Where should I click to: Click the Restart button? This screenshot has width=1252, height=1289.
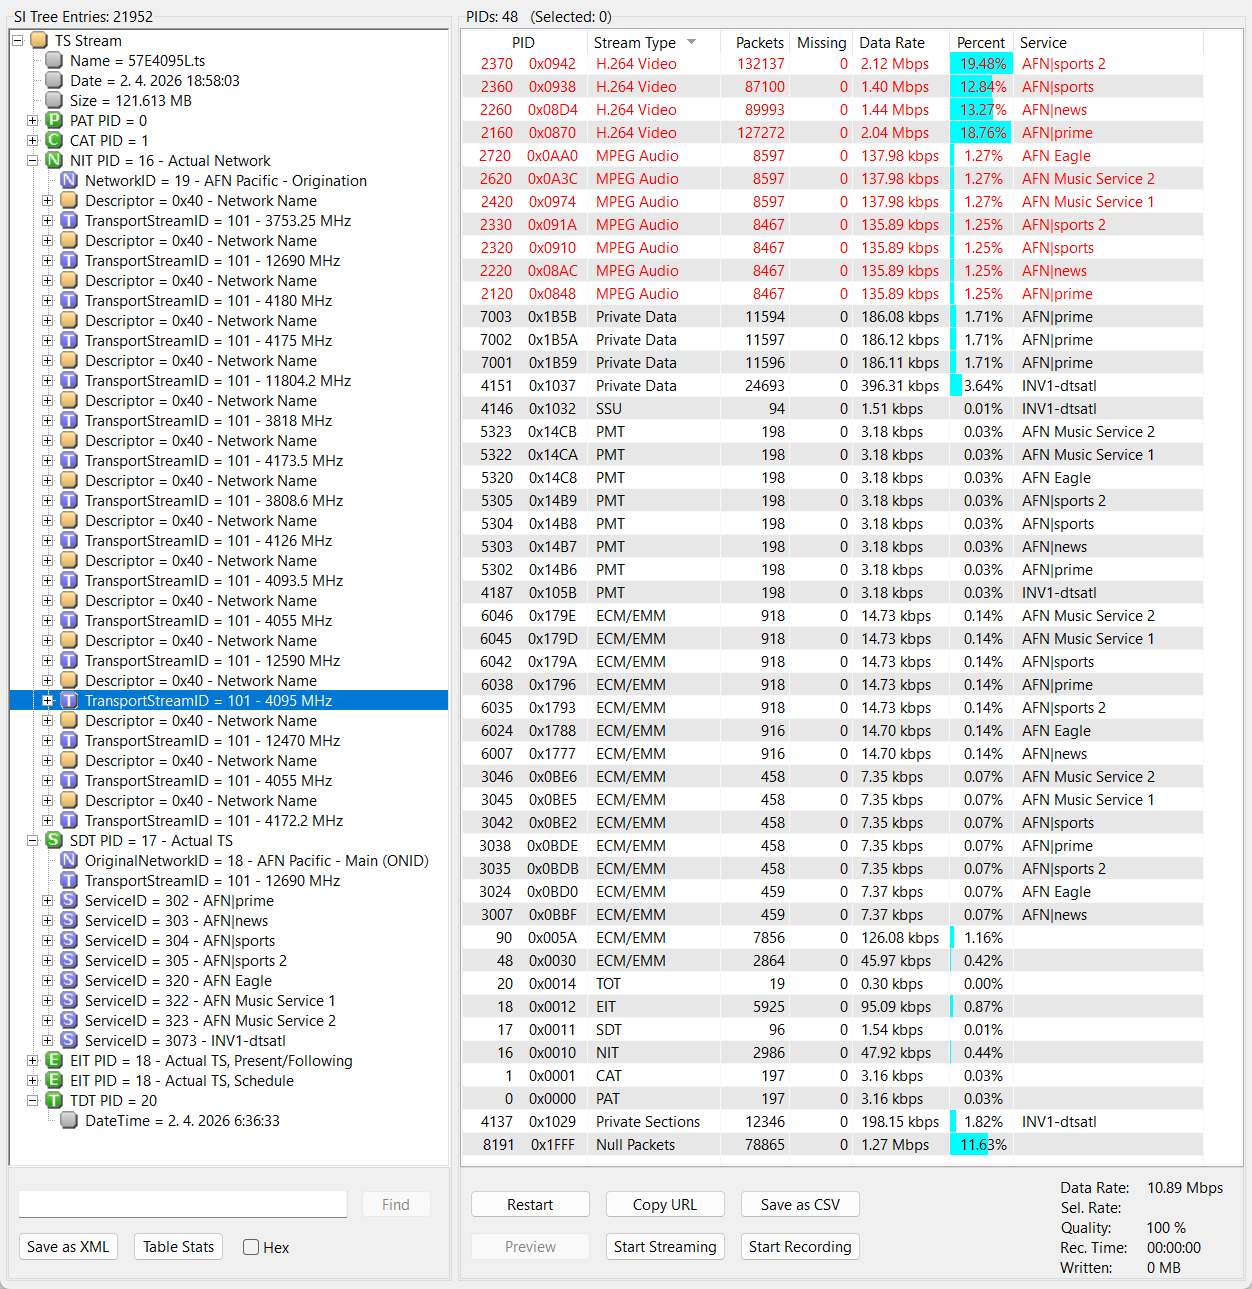530,1205
